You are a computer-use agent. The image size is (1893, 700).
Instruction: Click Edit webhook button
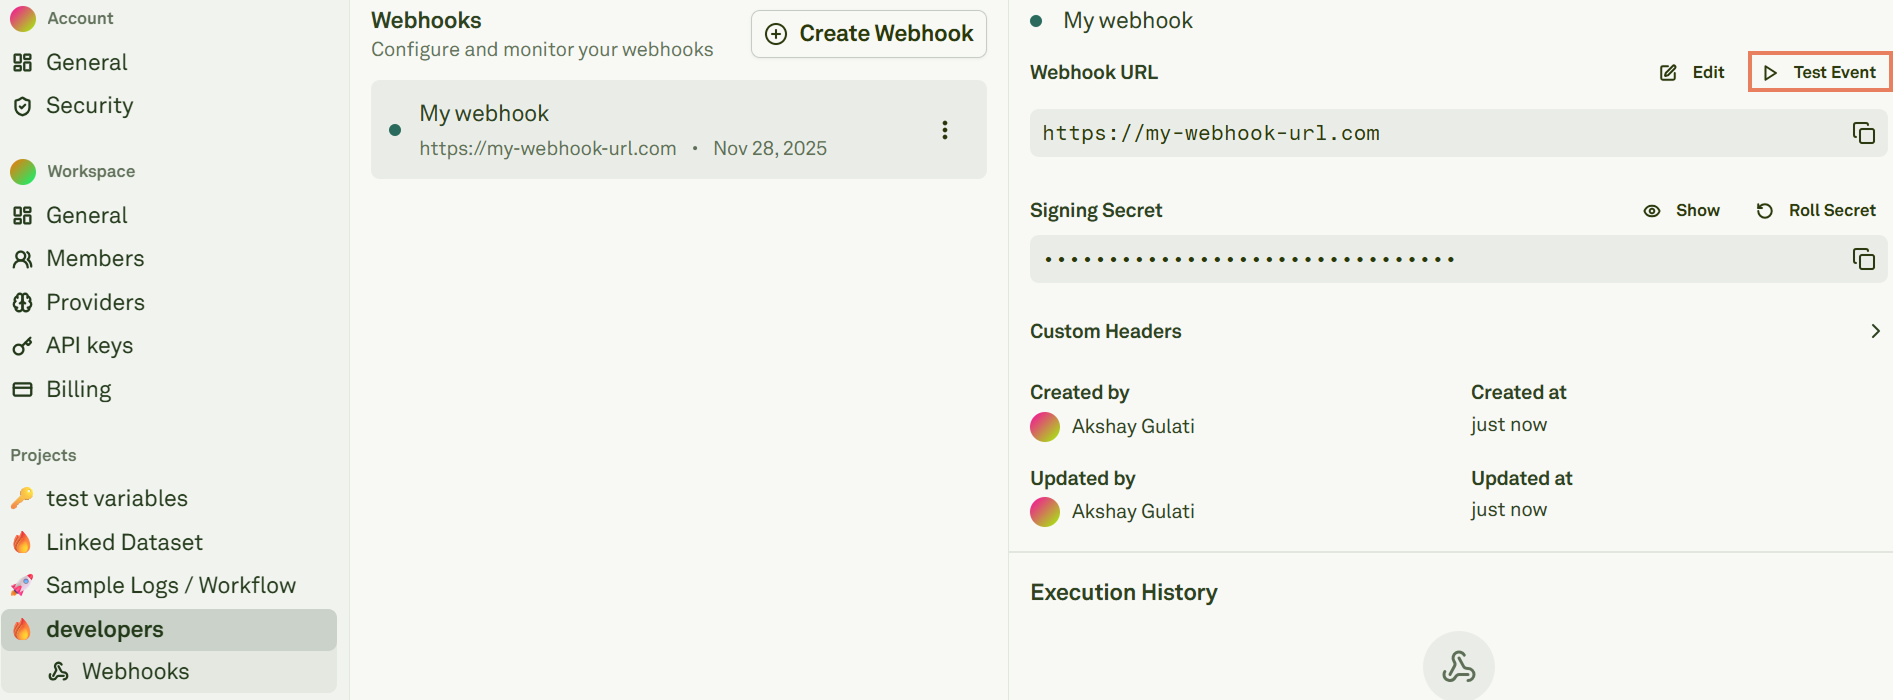(x=1693, y=72)
